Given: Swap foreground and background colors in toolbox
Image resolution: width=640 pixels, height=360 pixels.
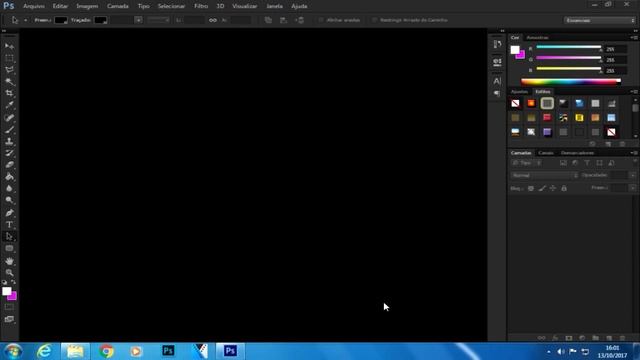Looking at the screenshot, I should 13,282.
